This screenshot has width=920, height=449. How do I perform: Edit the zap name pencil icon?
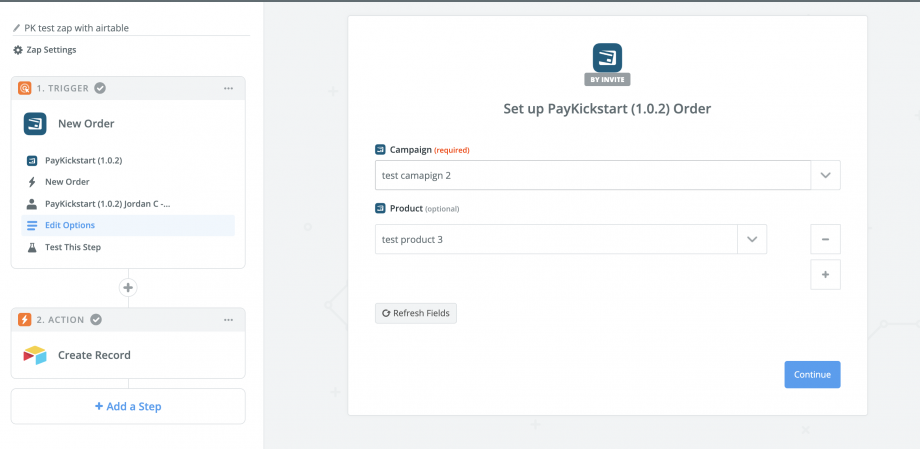[x=16, y=28]
